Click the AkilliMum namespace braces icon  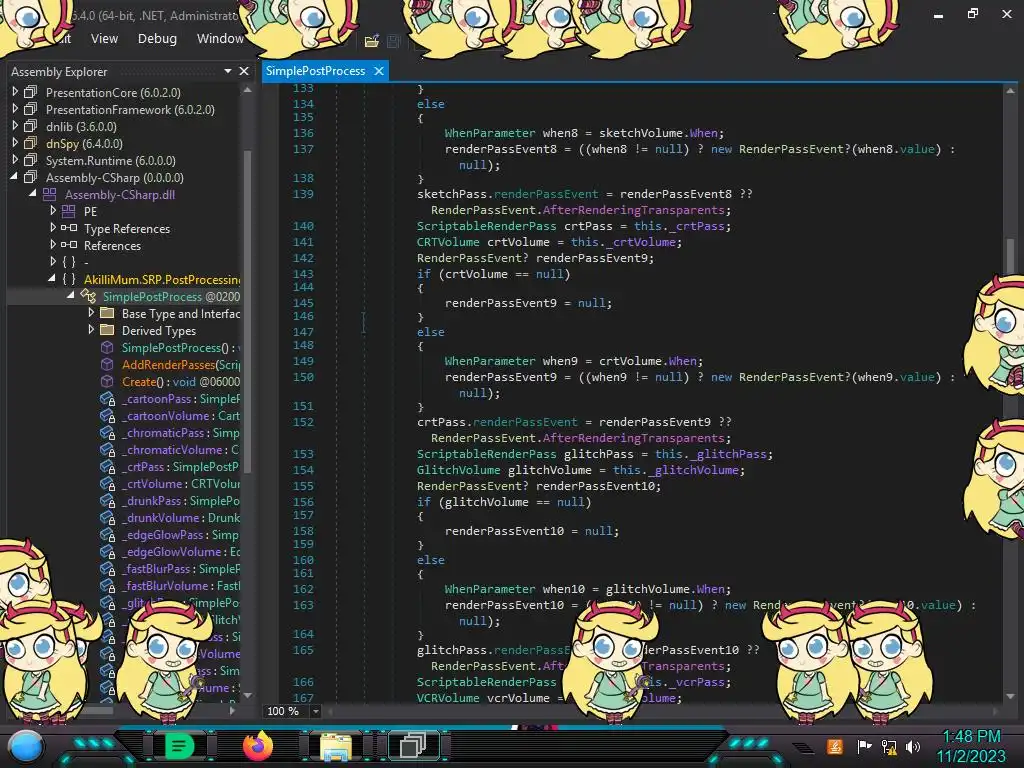(69, 279)
